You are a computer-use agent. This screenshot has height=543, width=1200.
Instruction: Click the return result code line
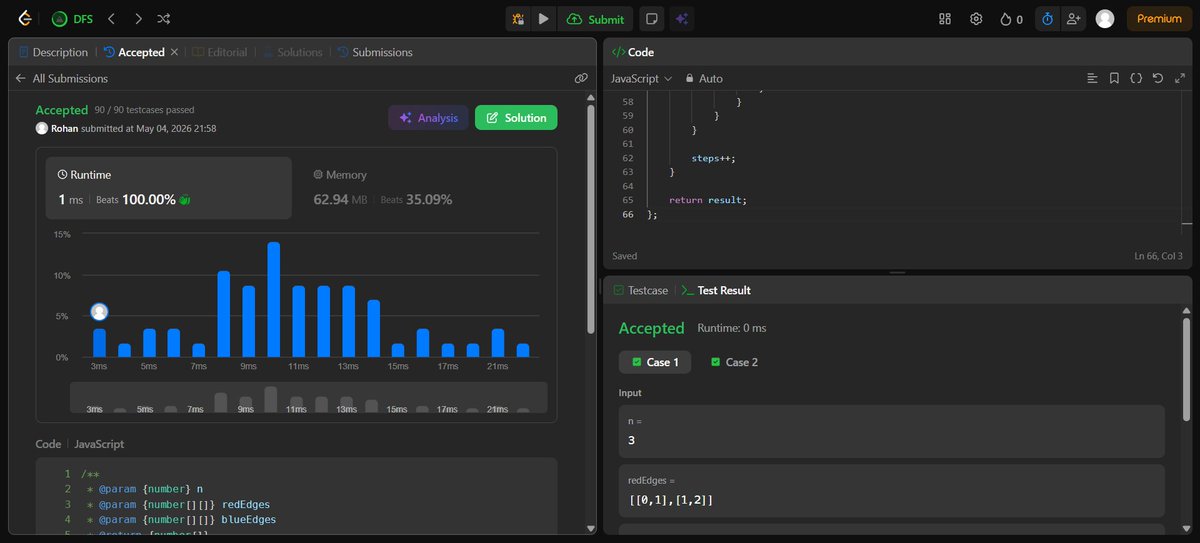pos(708,200)
